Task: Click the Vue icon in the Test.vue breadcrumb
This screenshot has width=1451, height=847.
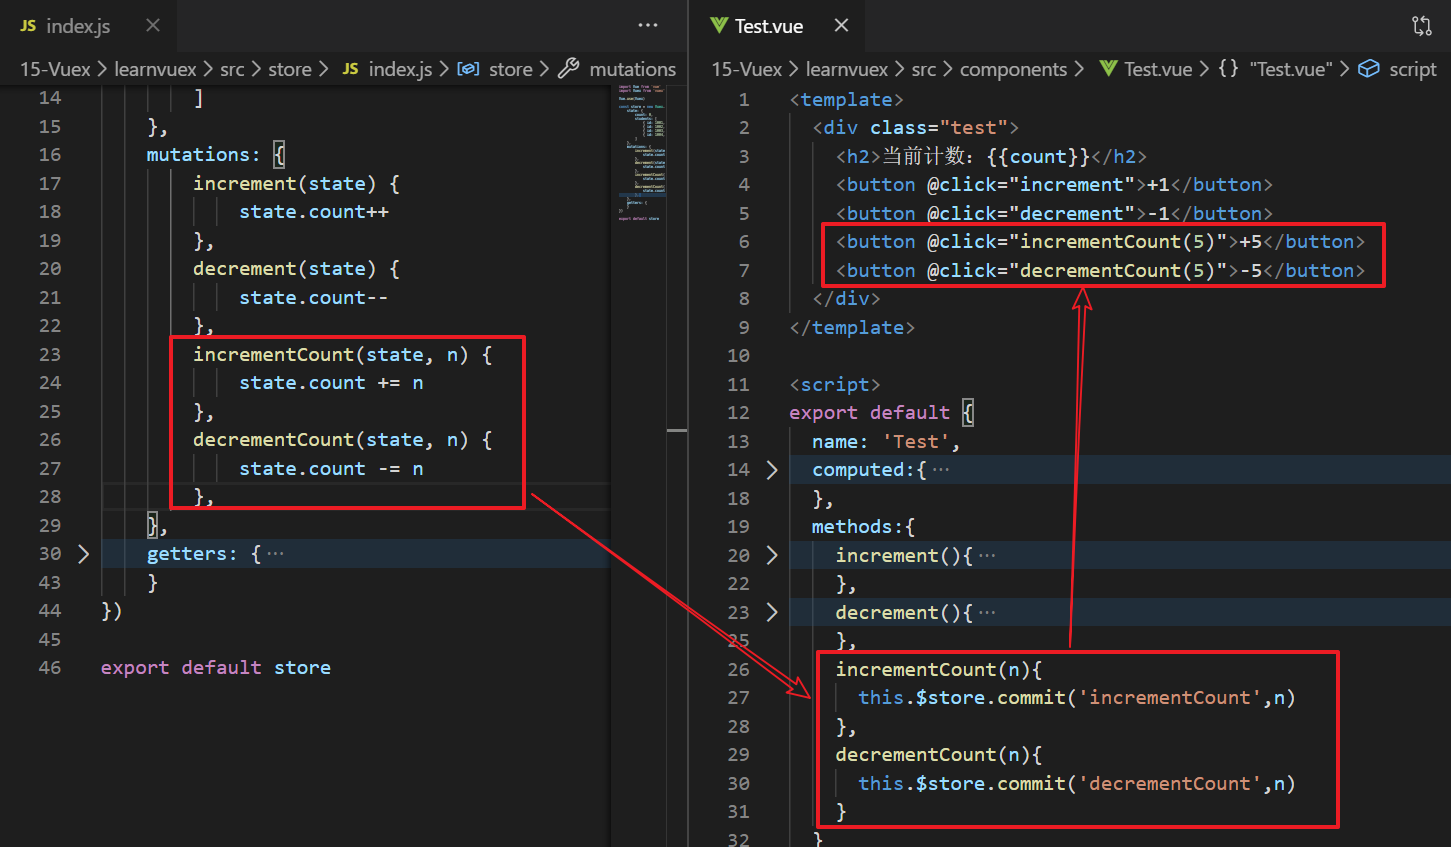Action: [x=1108, y=69]
